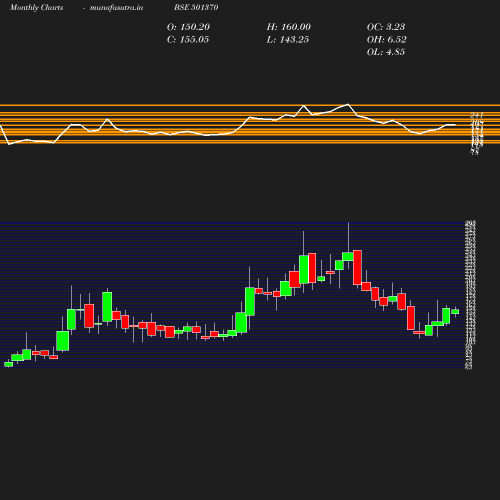The image size is (500, 500).
Task: Click the tallest red candle near the chart peak
Action: (357, 267)
